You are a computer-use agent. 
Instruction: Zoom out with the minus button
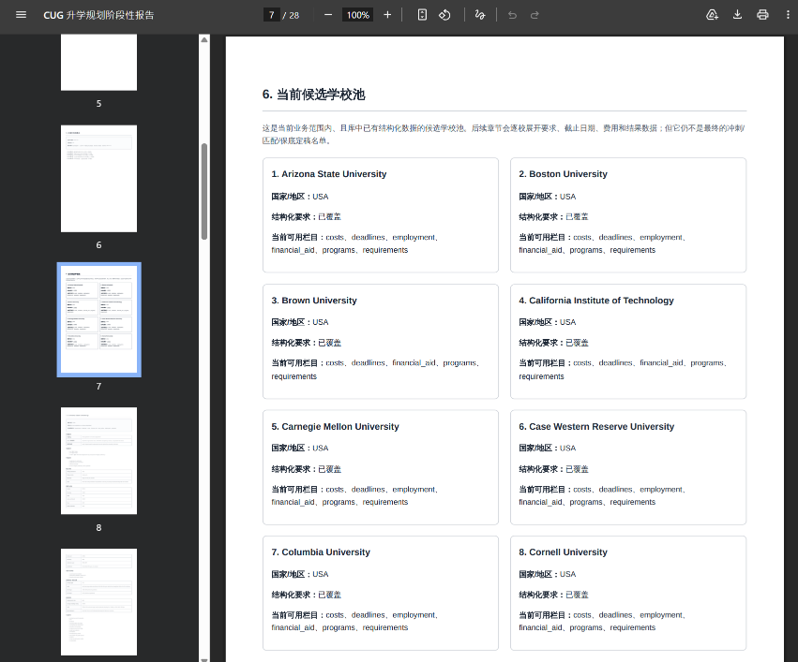328,15
